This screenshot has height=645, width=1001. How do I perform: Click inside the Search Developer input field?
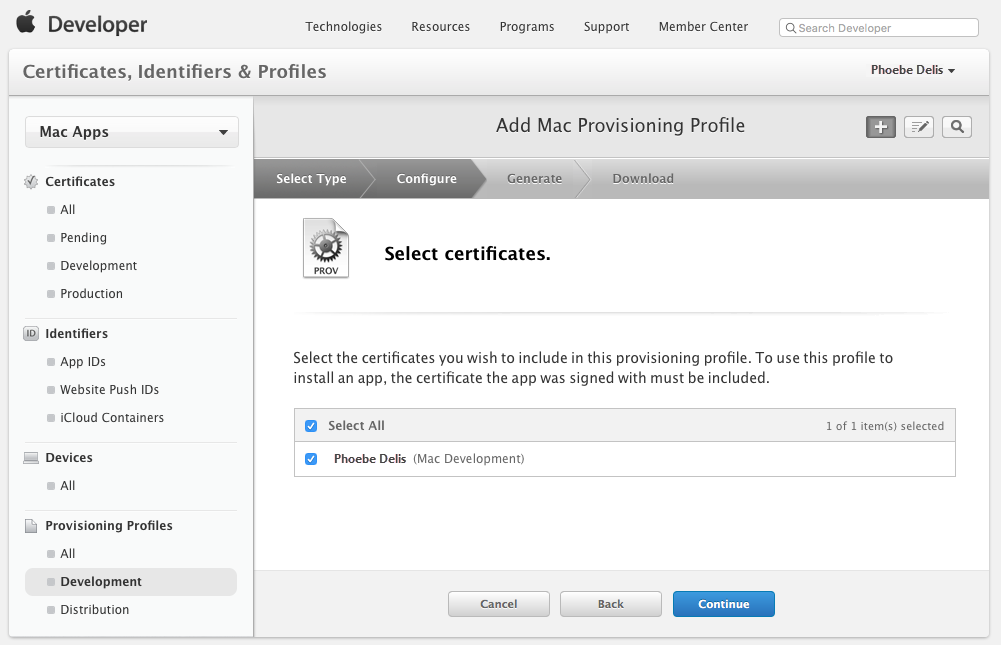[x=878, y=27]
